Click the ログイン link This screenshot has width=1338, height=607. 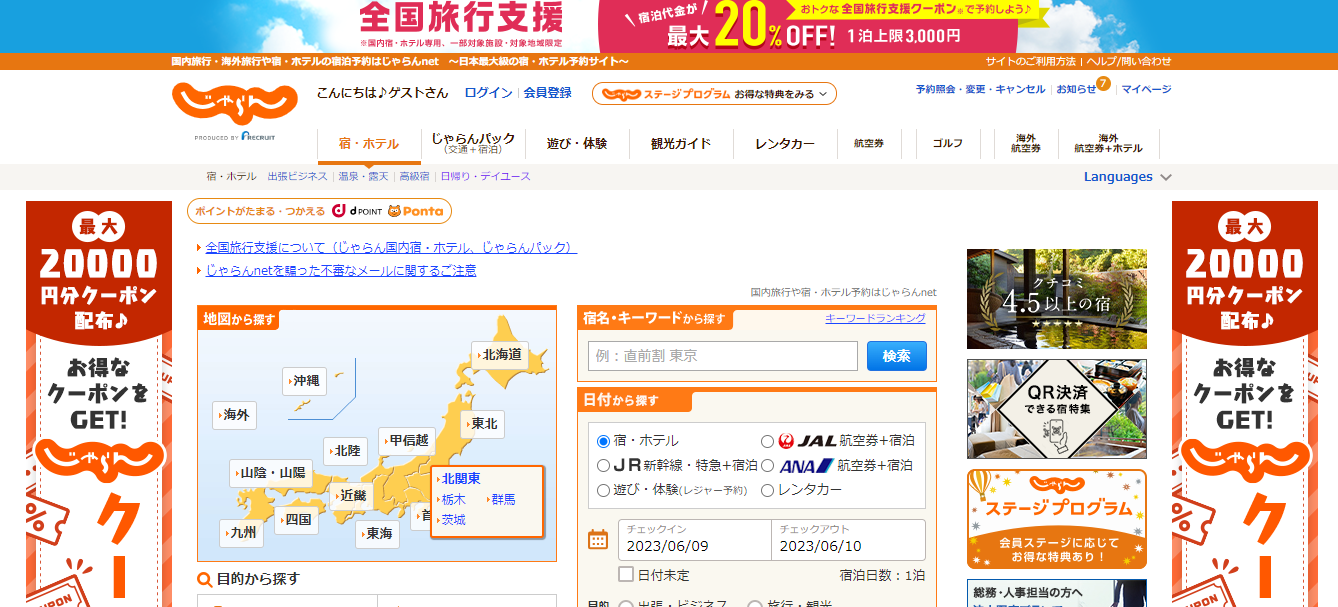pos(488,93)
